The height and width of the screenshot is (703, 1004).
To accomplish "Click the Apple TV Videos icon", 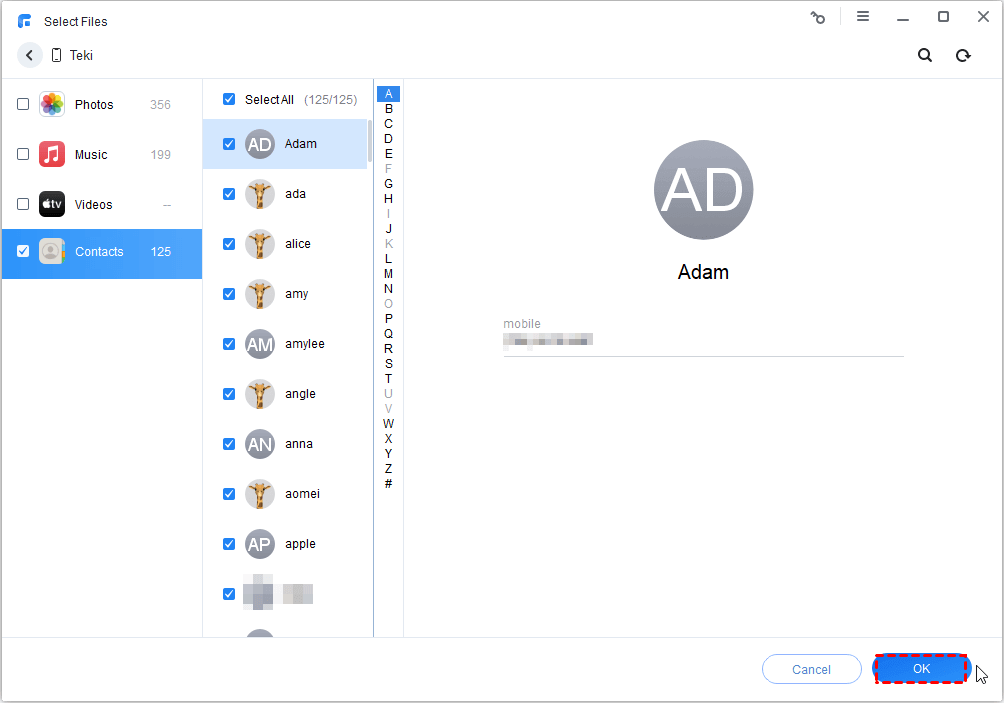I will pyautogui.click(x=52, y=204).
